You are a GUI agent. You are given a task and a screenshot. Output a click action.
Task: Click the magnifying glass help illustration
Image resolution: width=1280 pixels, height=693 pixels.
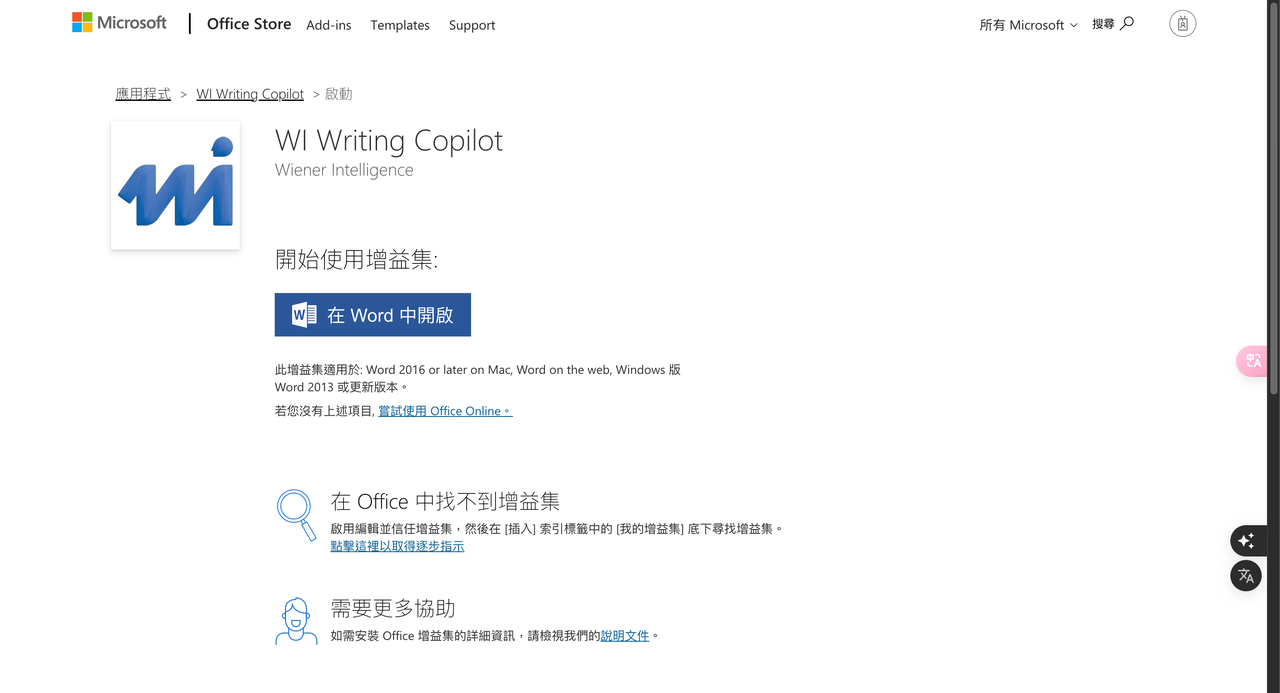click(x=296, y=514)
